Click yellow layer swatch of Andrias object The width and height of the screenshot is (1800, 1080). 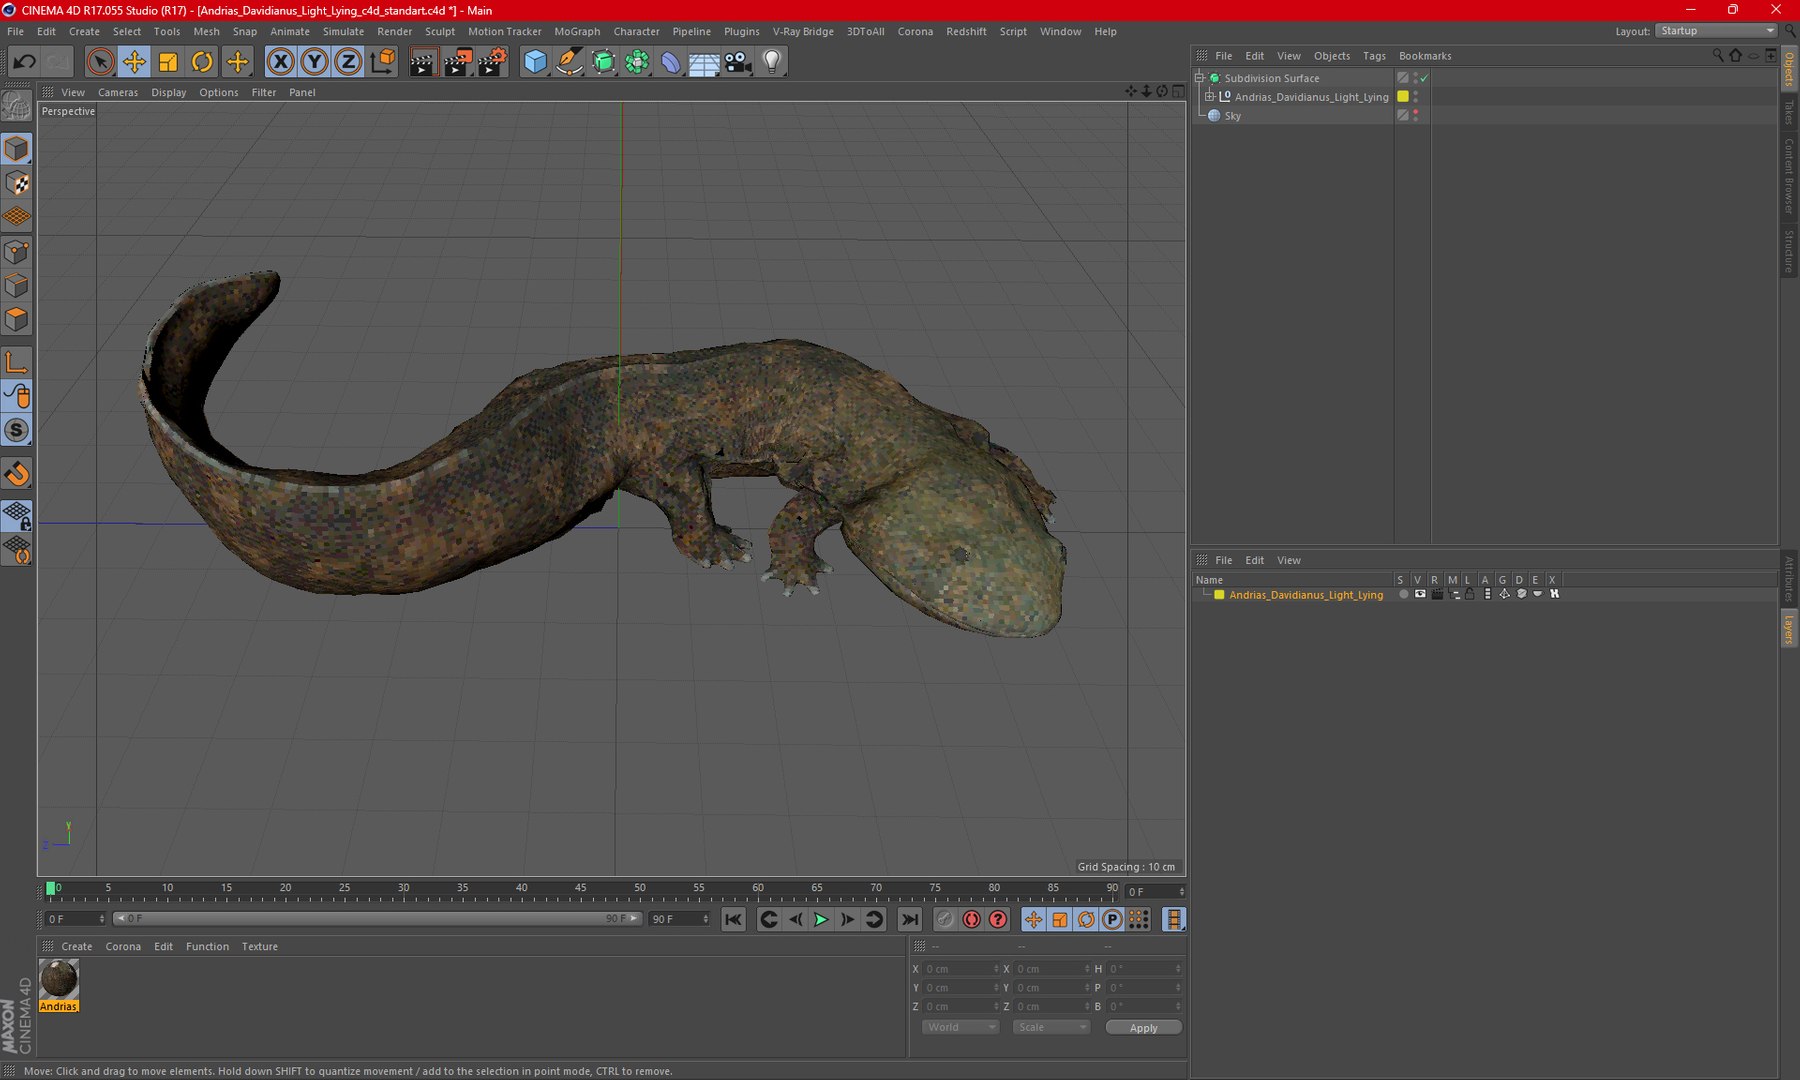(x=1403, y=97)
